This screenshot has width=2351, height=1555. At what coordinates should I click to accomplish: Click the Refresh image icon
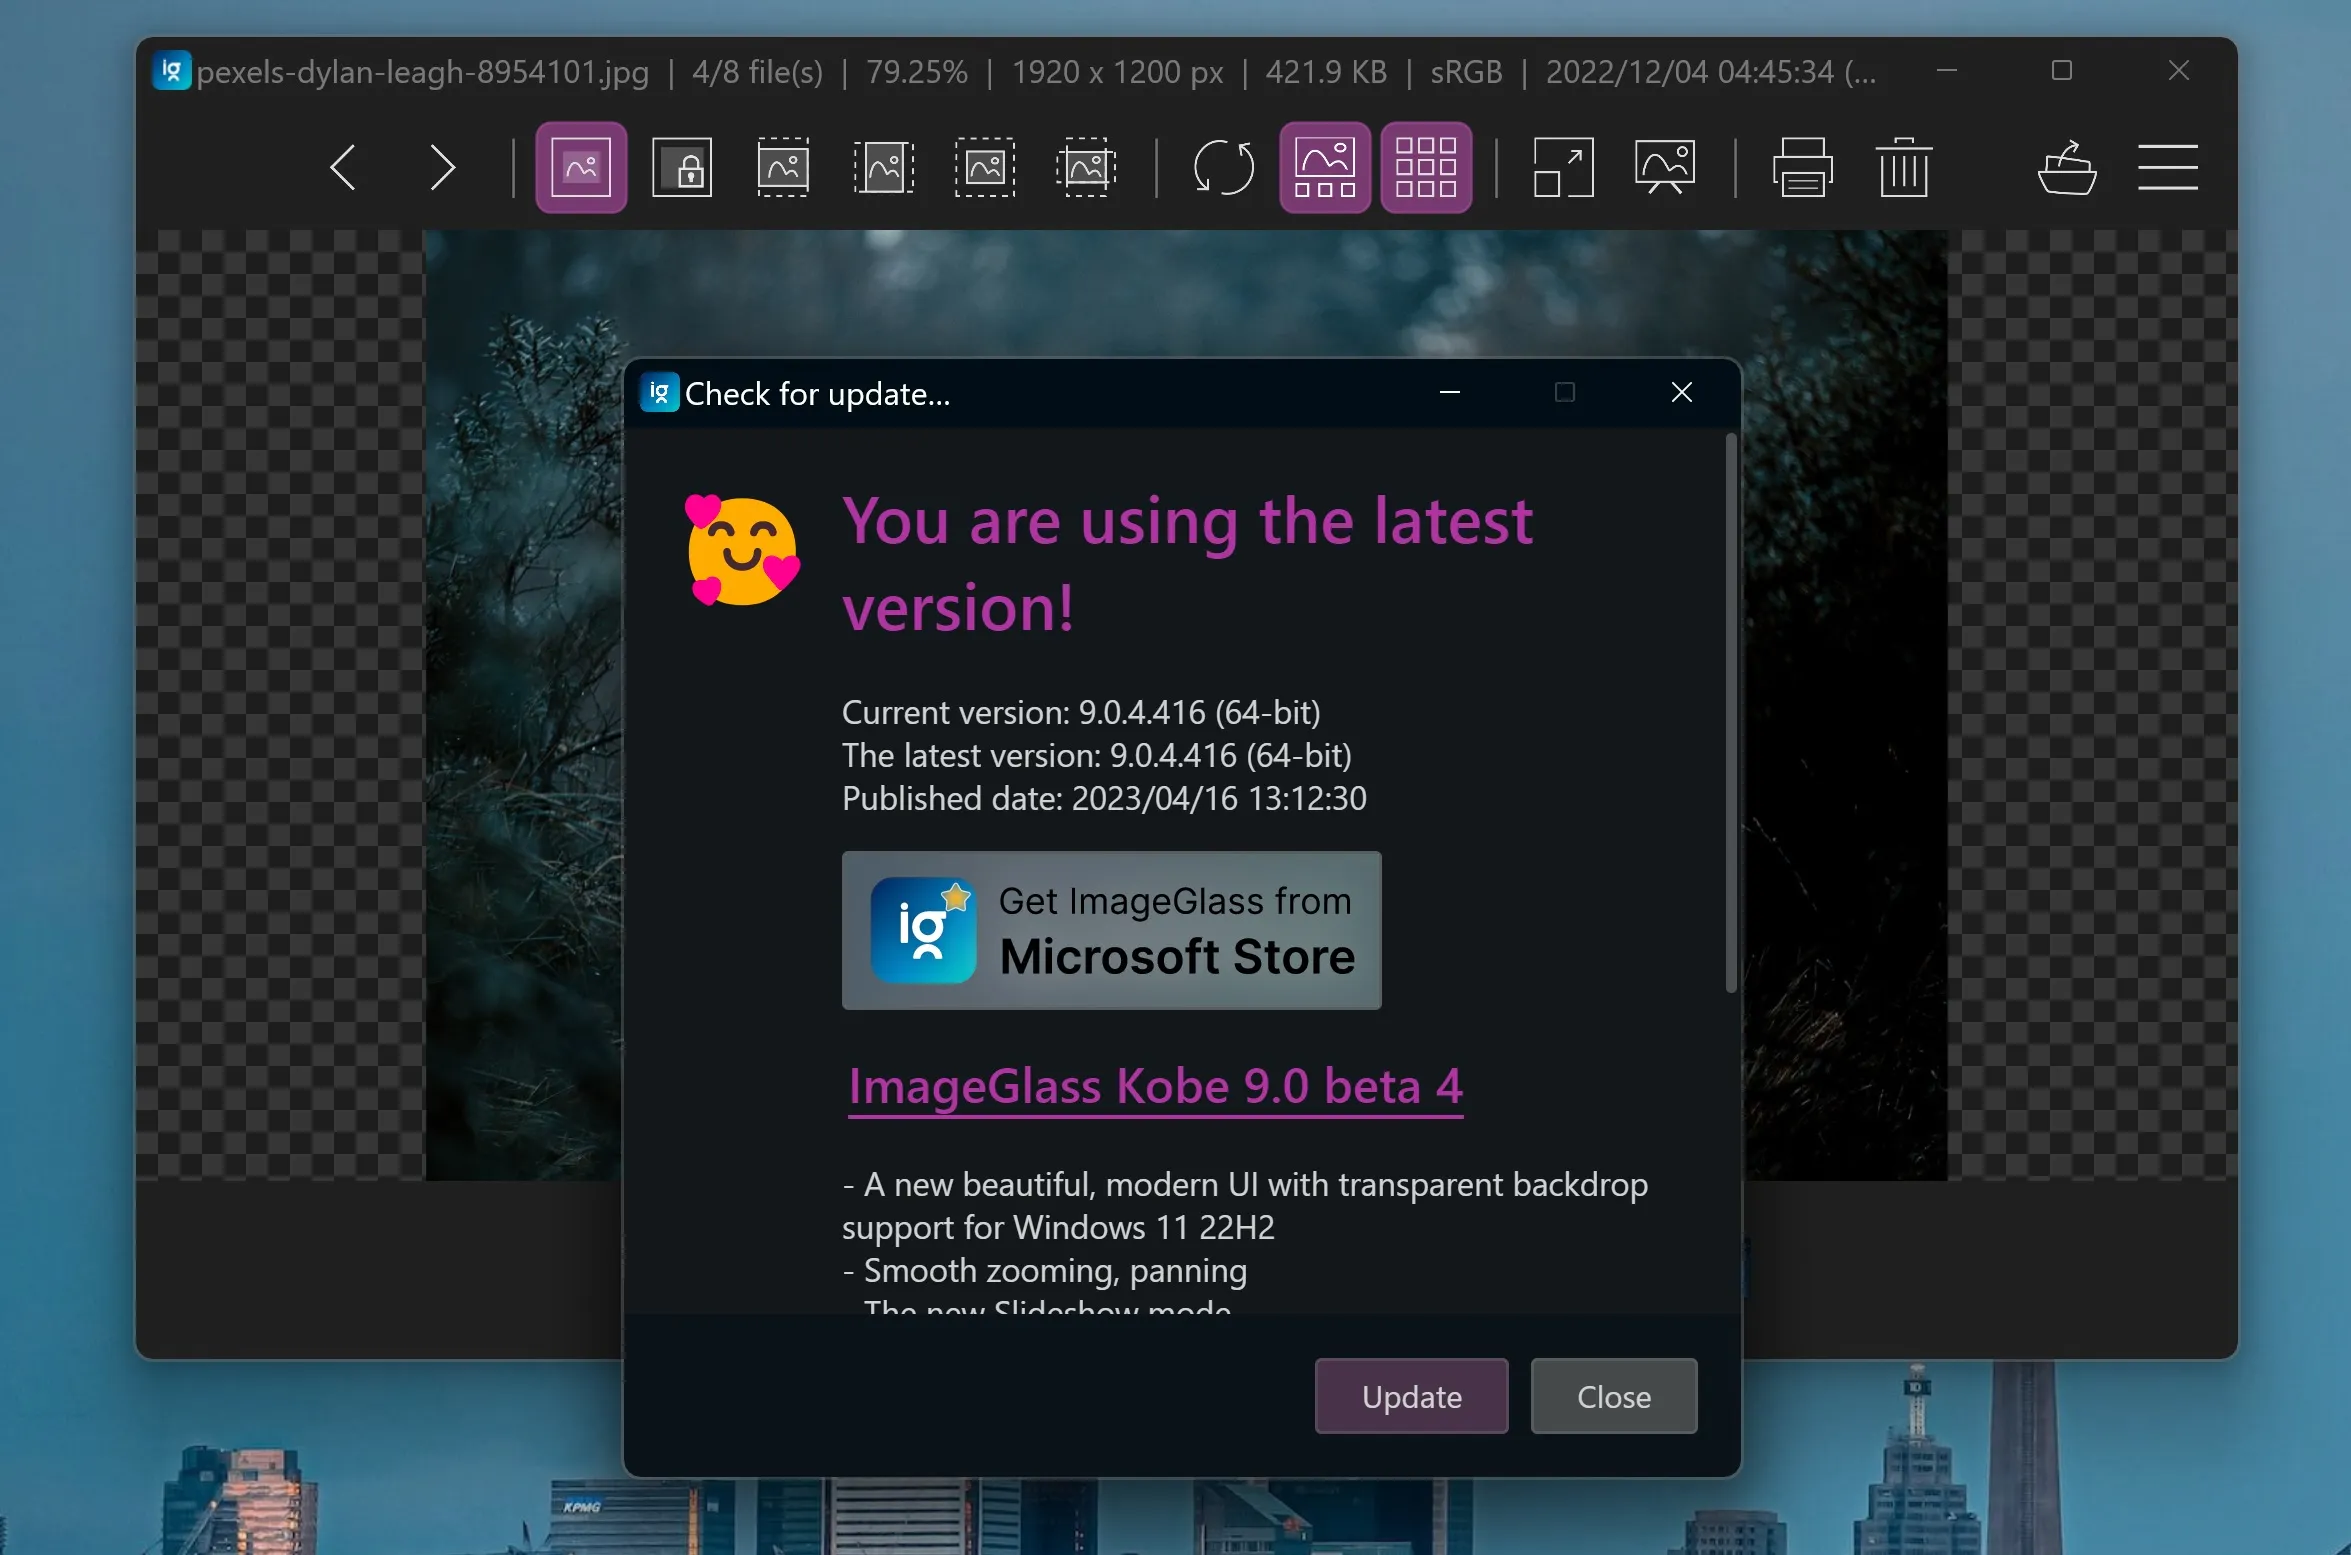(x=1223, y=167)
